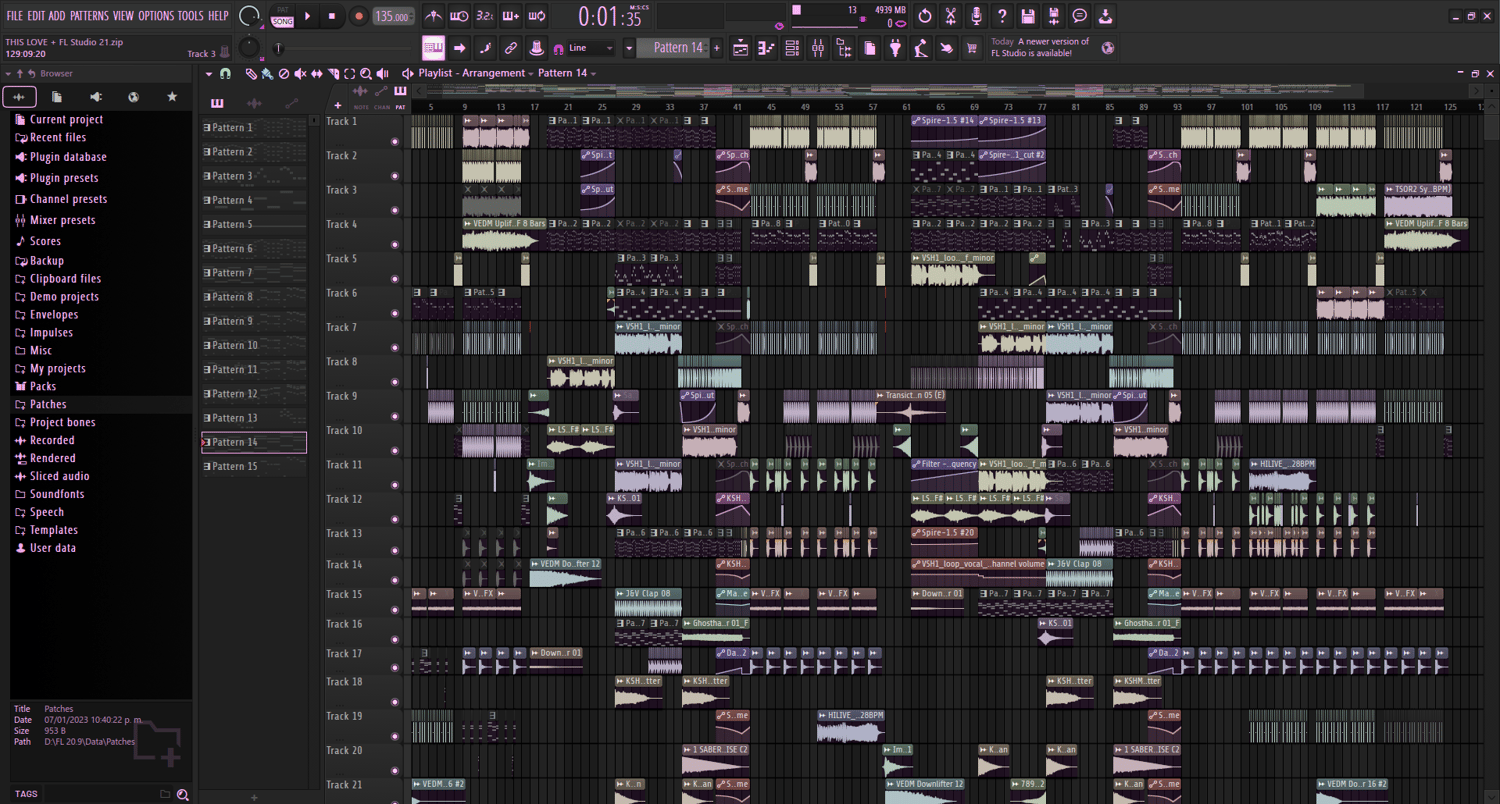The height and width of the screenshot is (804, 1500).
Task: Select the Draw pencil tool in Playlist
Action: pos(252,73)
